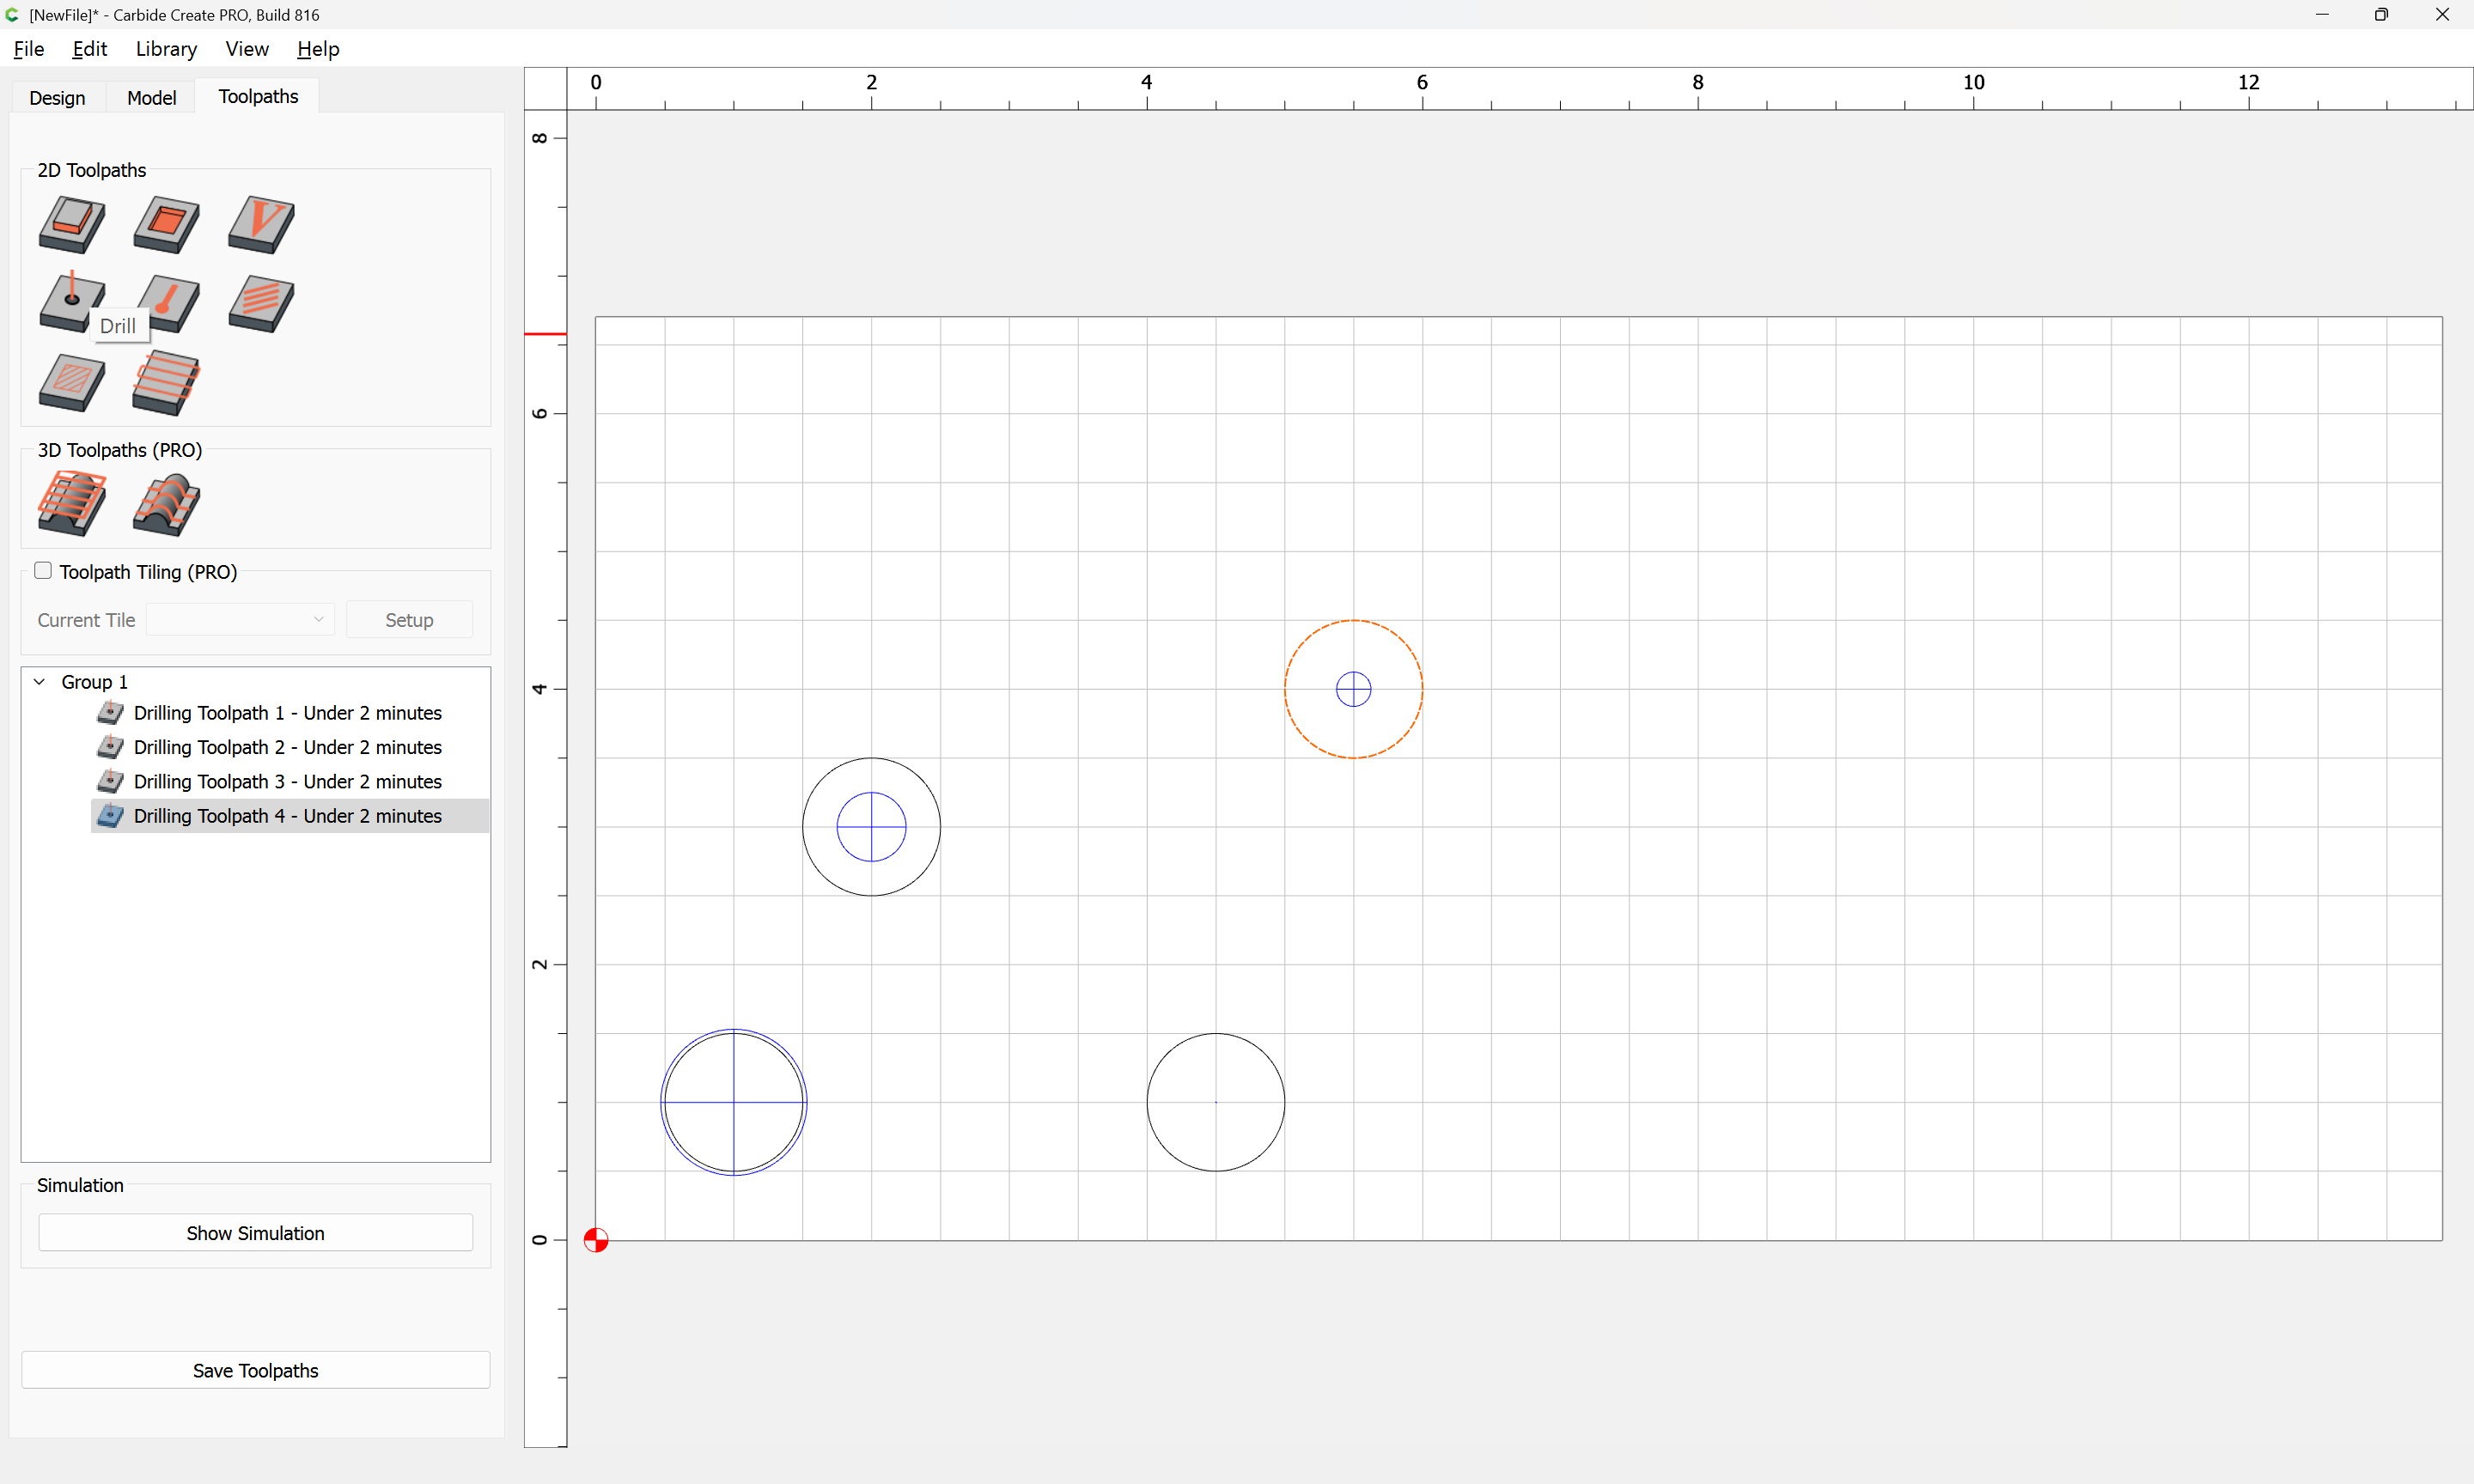Screen dimensions: 2474x1484
Task: Click the Setup button for tiling
Action: (x=409, y=620)
